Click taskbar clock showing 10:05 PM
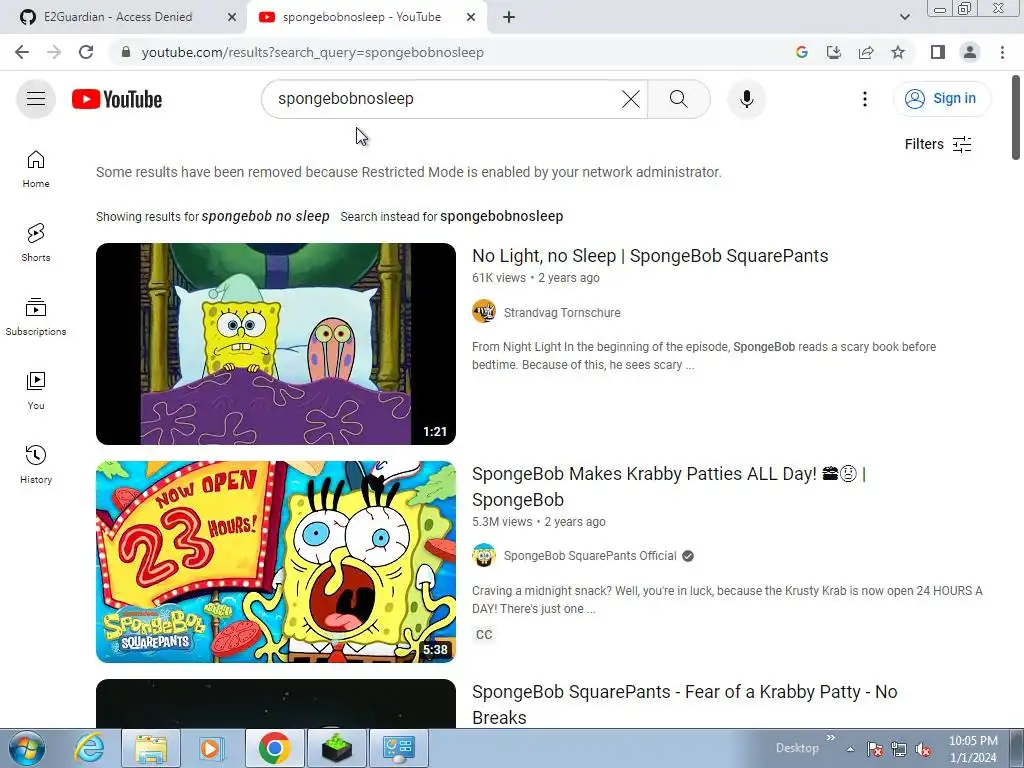The image size is (1024, 768). coord(973,749)
